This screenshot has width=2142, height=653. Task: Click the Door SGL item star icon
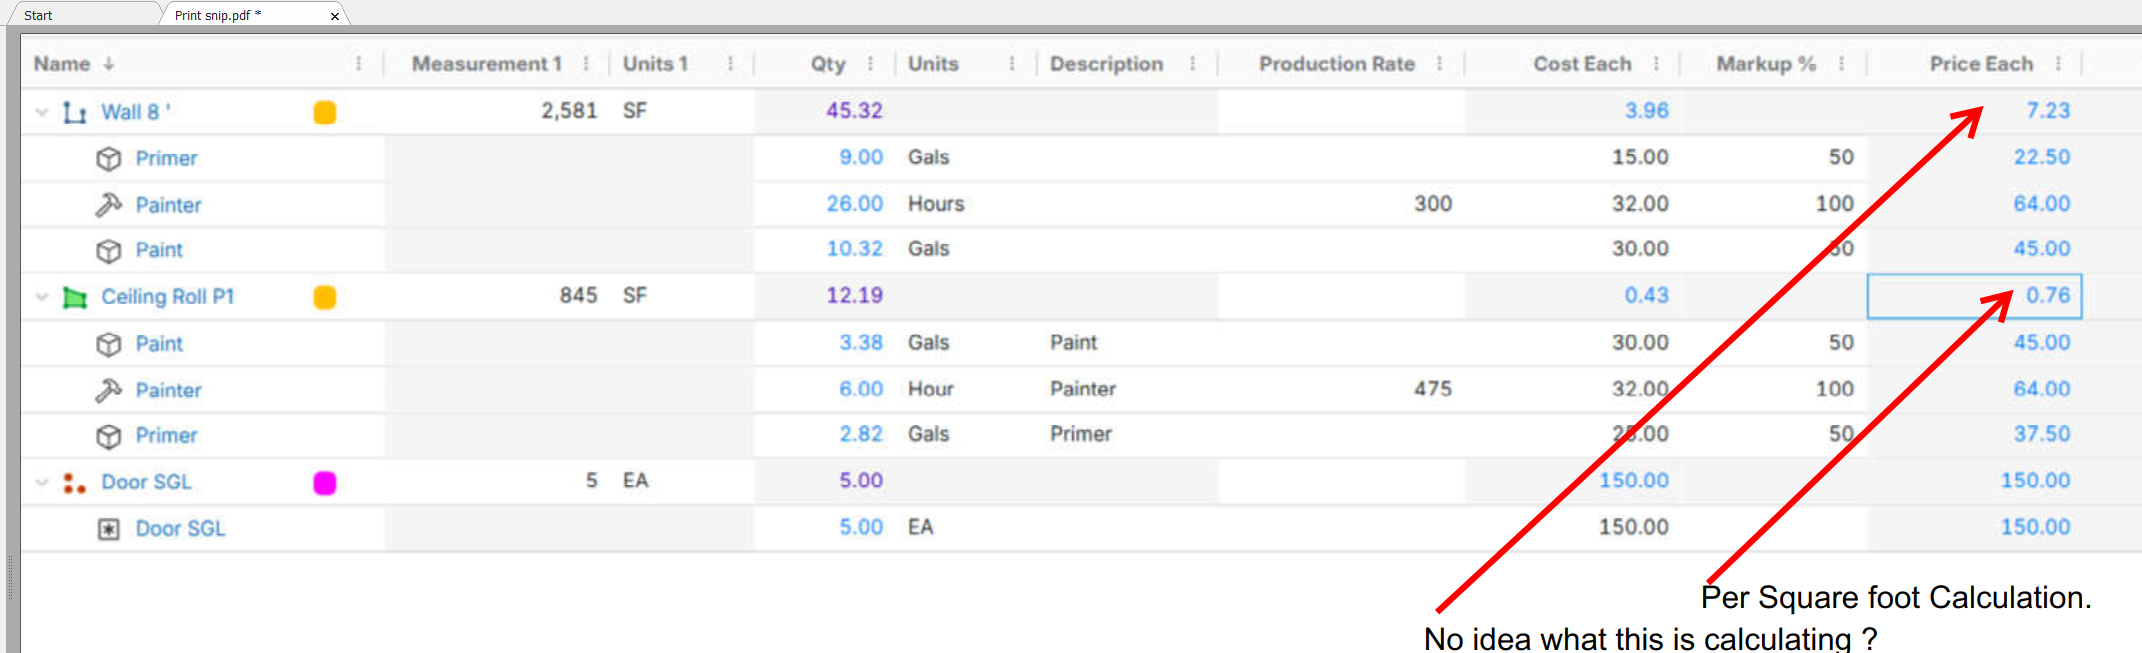(108, 529)
